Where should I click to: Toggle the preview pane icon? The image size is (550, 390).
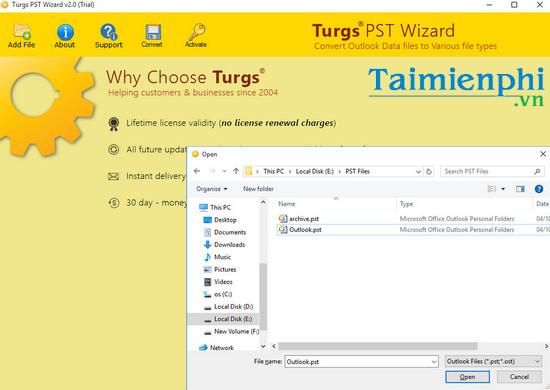click(x=520, y=189)
